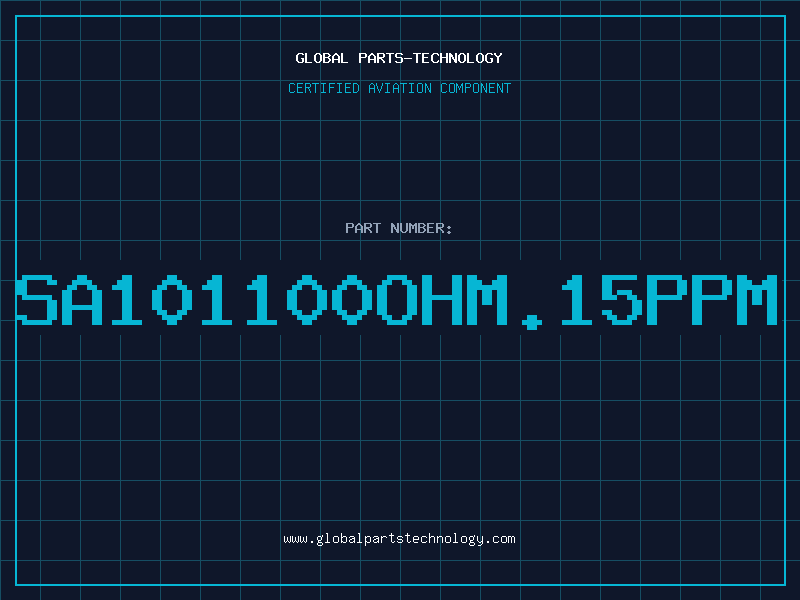The width and height of the screenshot is (800, 600).
Task: Open the www.globalpartstechnology.com link
Action: coord(399,539)
